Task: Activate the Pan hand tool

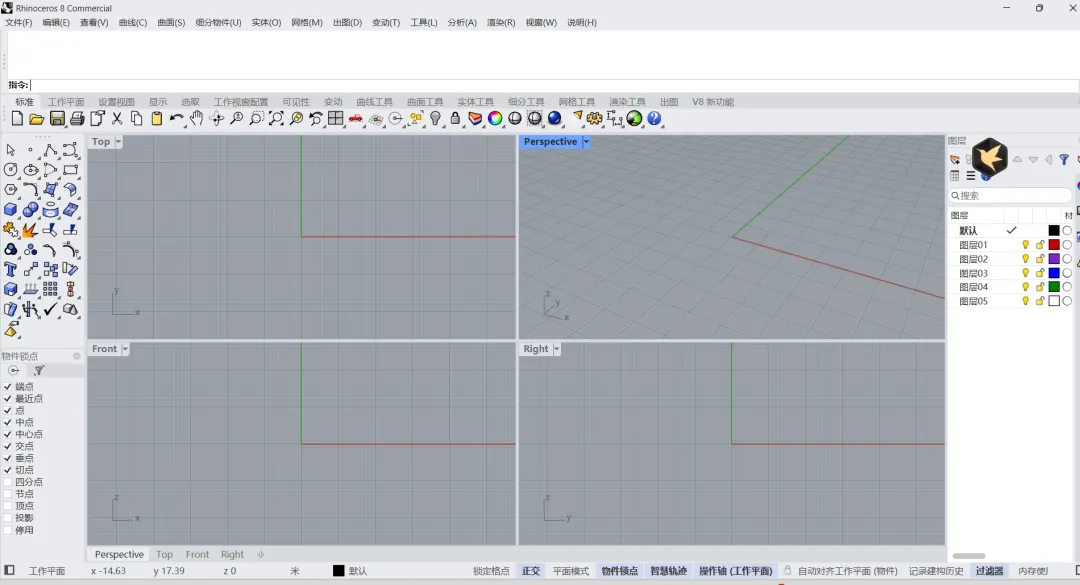Action: (196, 119)
